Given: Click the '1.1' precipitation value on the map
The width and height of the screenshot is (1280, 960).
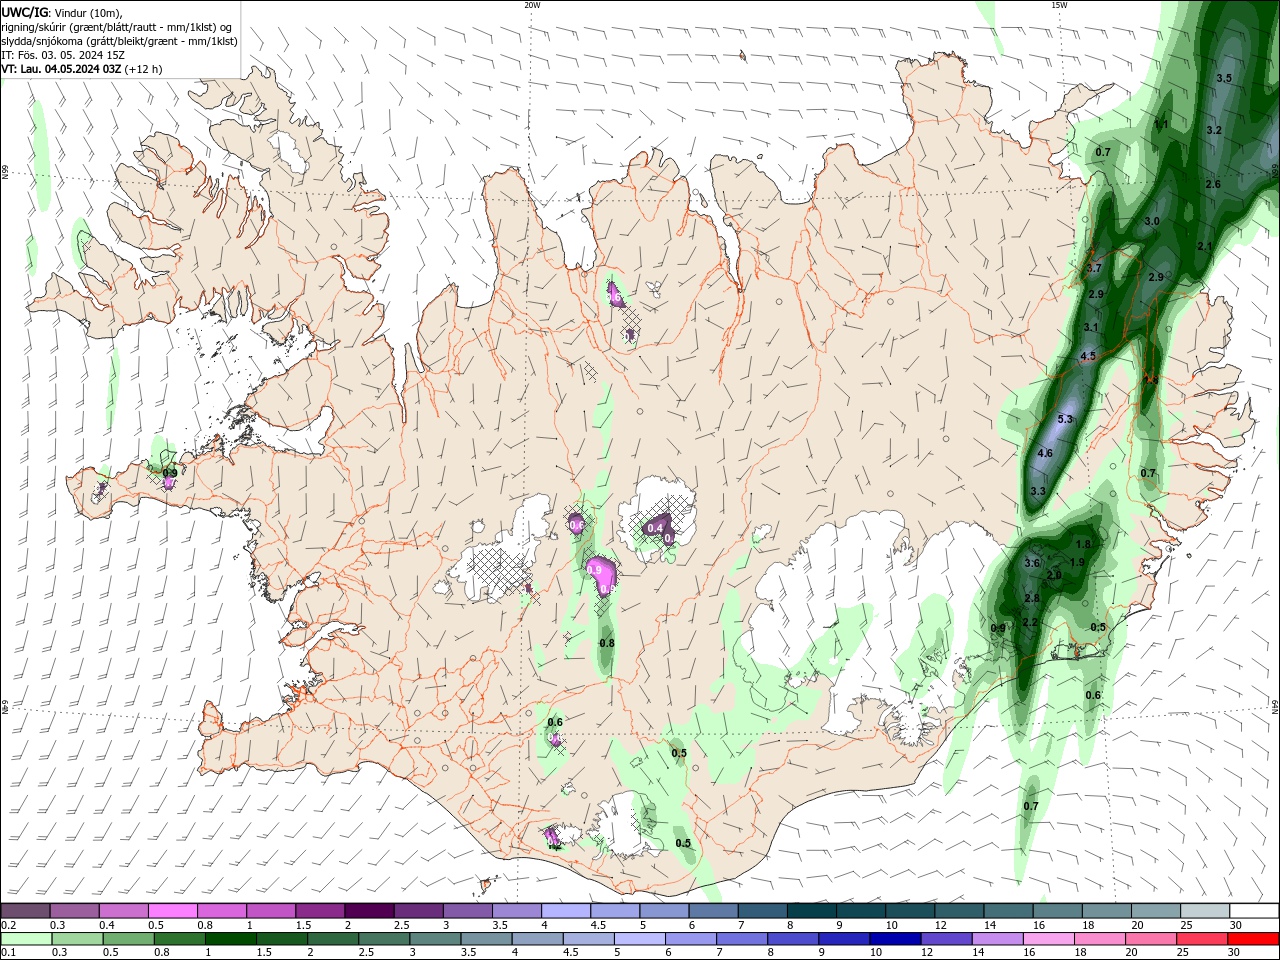Looking at the screenshot, I should click(1161, 124).
